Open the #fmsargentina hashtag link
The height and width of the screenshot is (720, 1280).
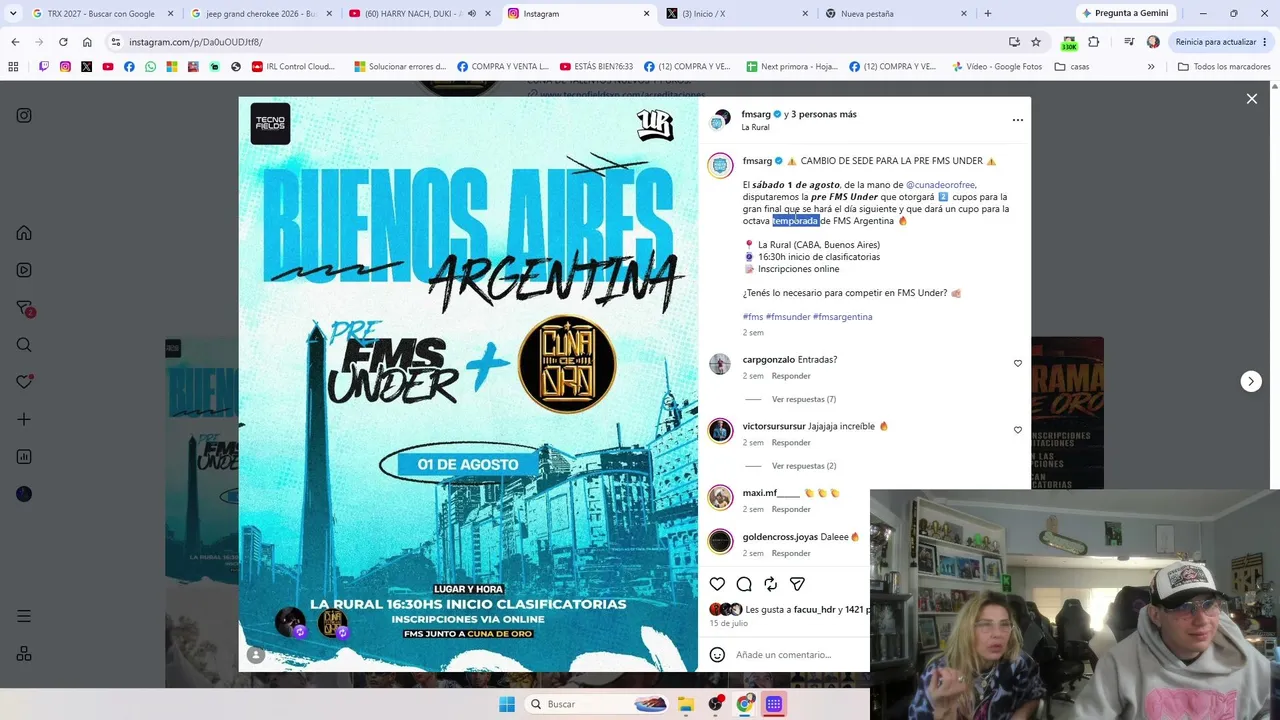pyautogui.click(x=842, y=317)
